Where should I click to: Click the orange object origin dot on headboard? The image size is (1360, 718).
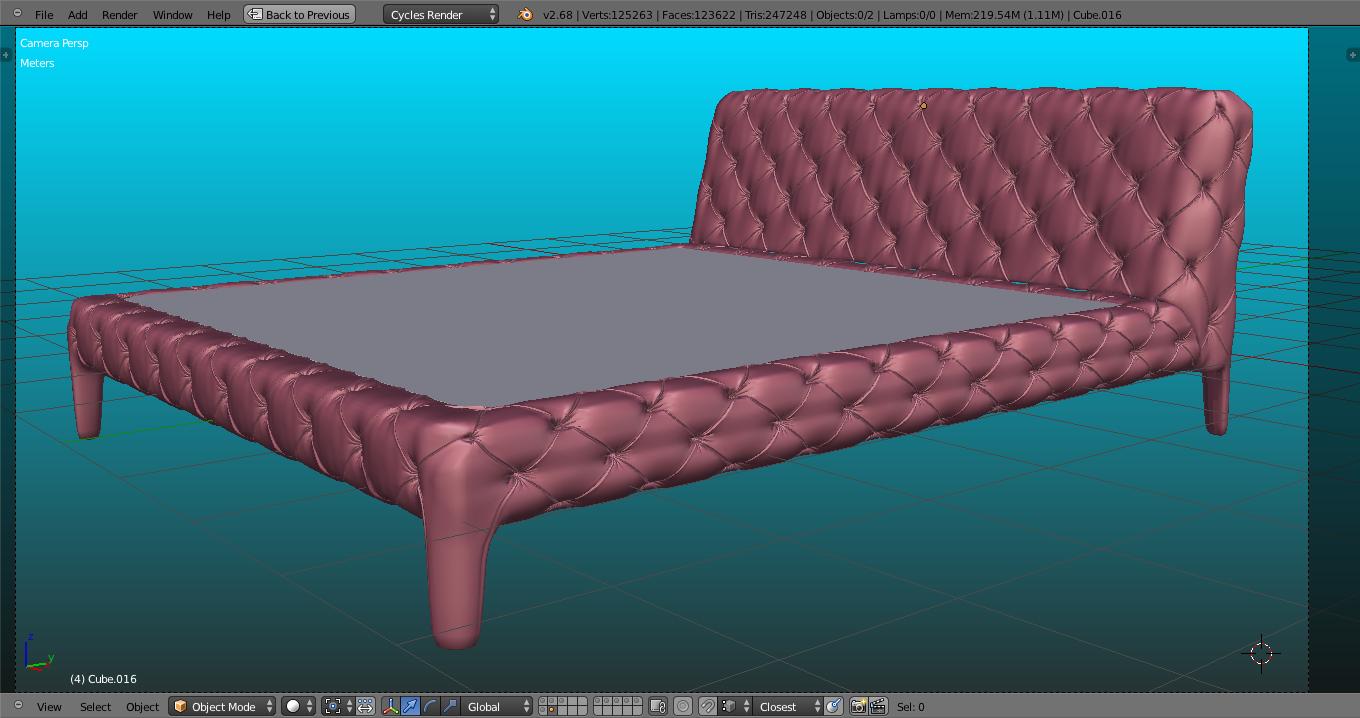pos(923,106)
